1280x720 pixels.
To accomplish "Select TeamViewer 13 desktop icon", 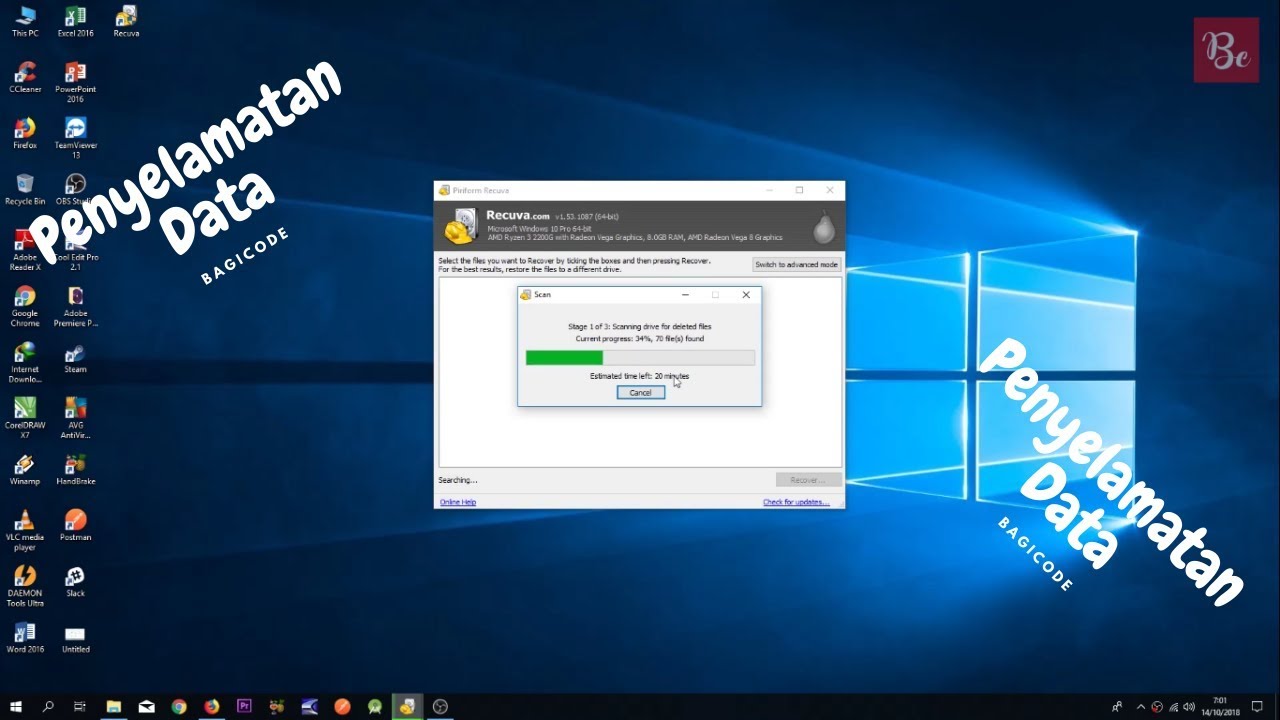I will [x=75, y=138].
